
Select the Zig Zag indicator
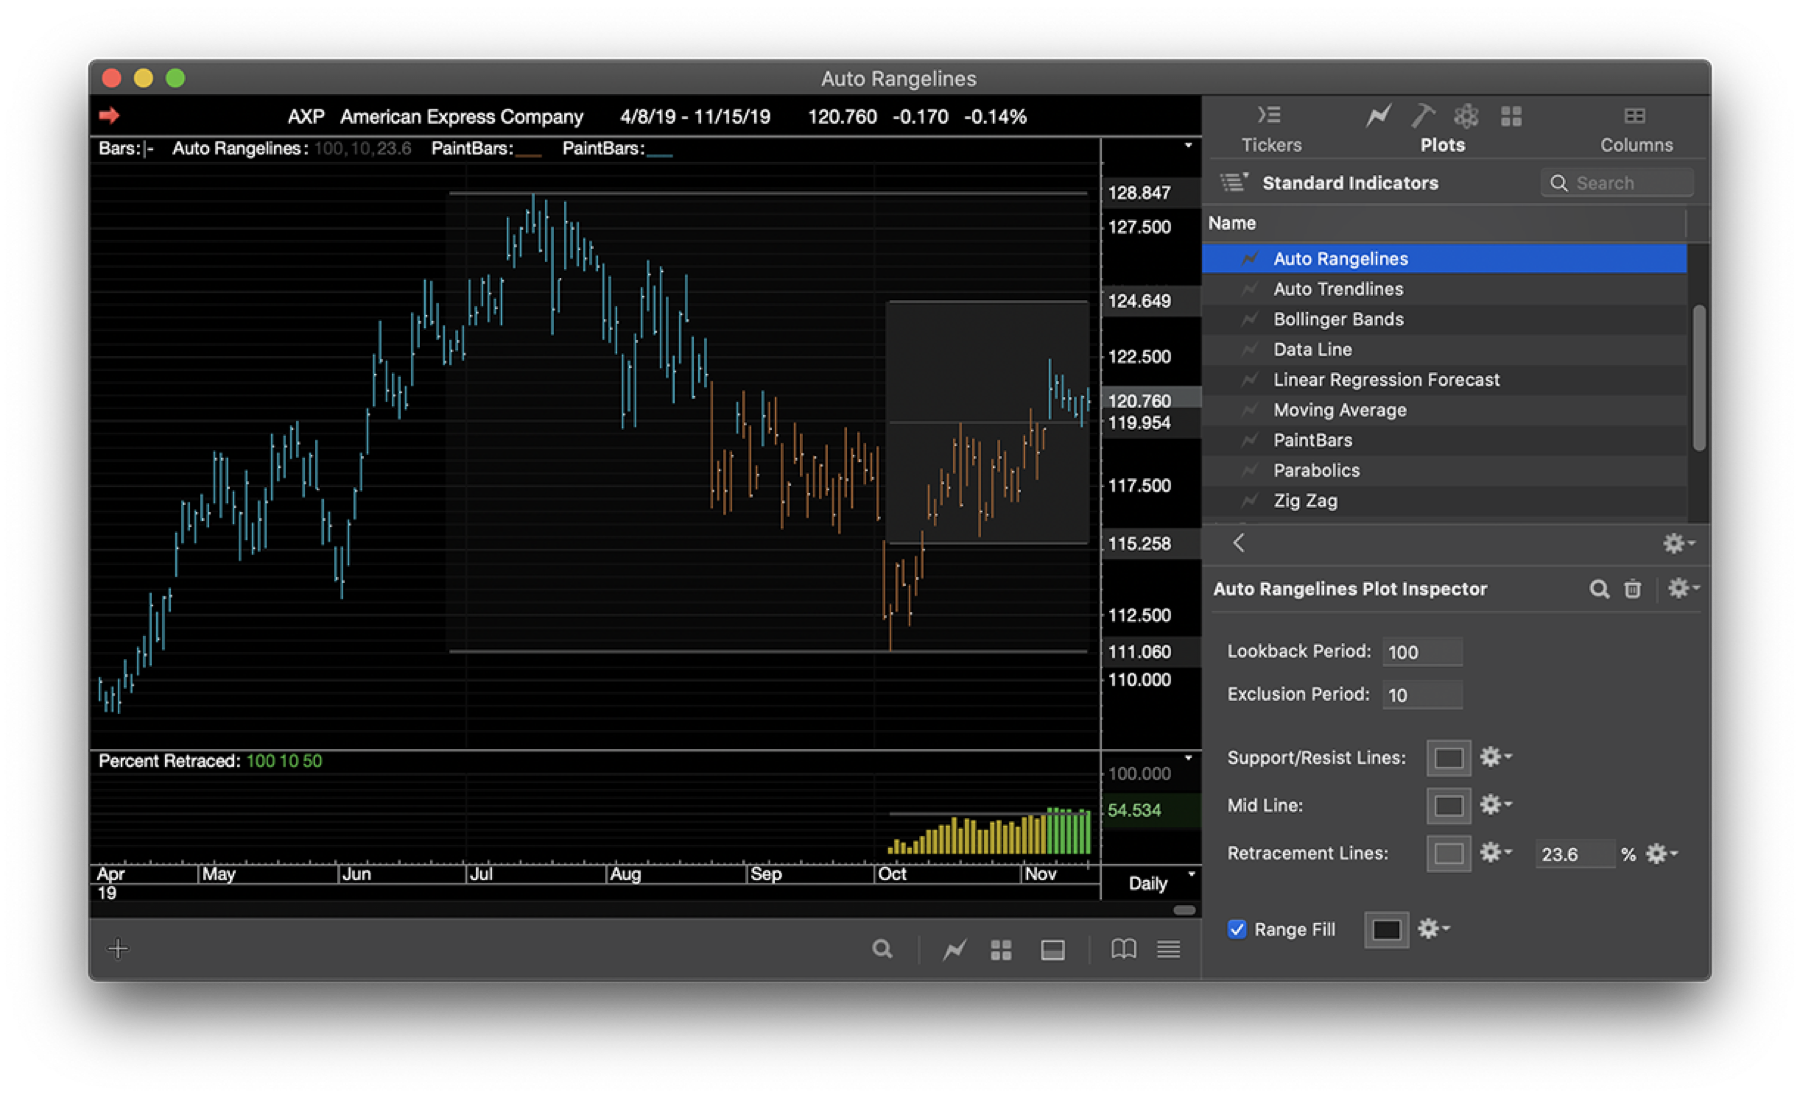[x=1305, y=501]
